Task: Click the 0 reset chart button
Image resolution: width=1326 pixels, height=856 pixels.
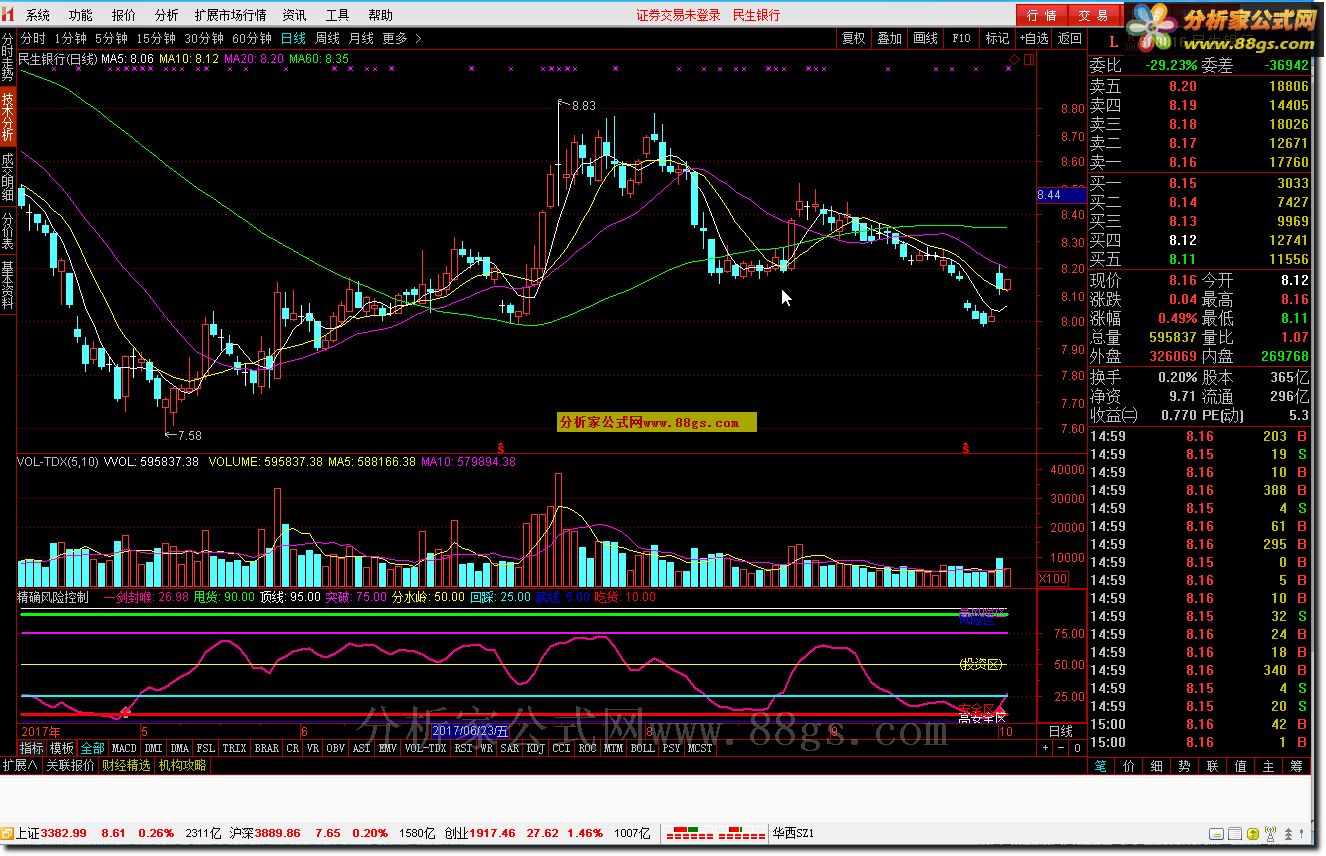Action: pyautogui.click(x=1077, y=748)
